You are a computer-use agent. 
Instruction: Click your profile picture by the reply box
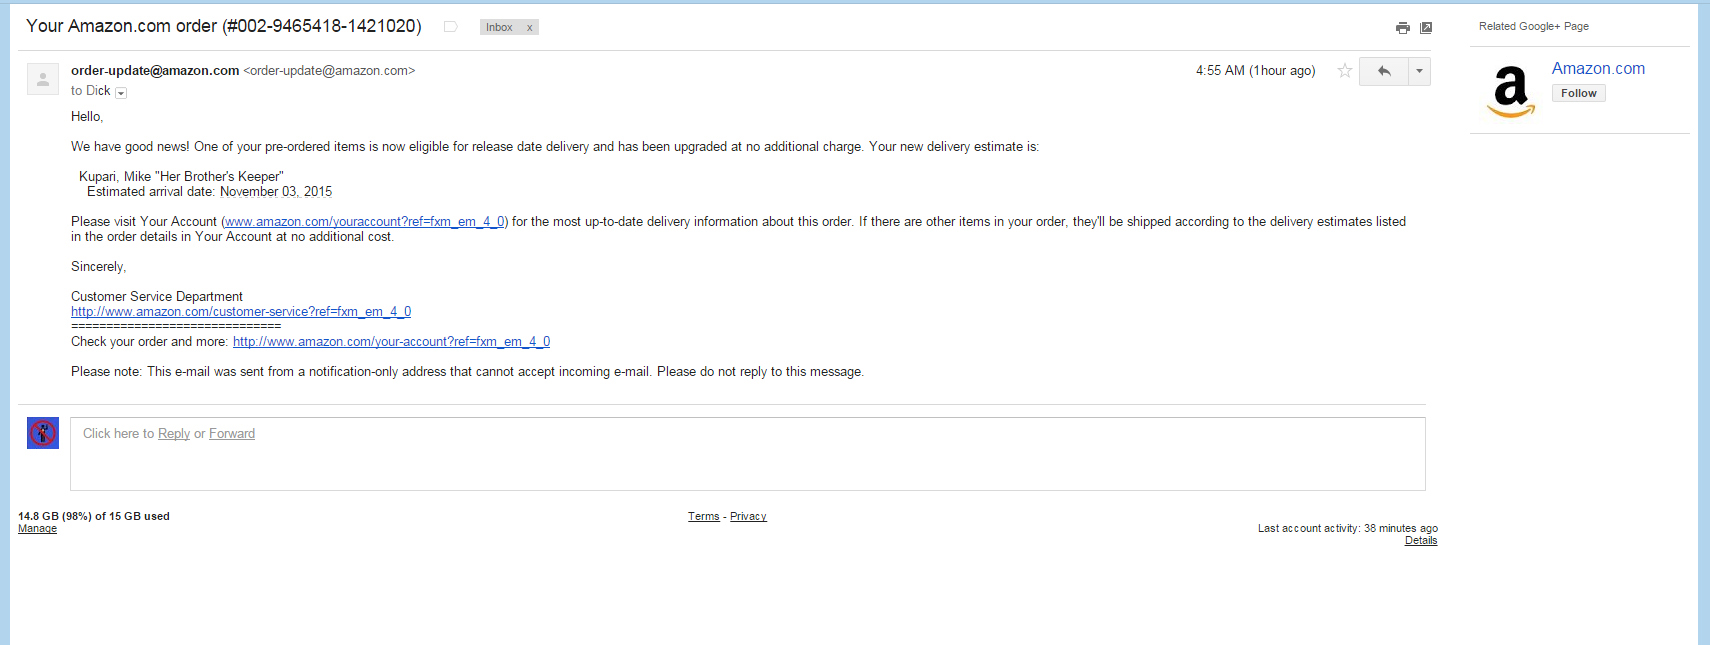click(x=43, y=433)
